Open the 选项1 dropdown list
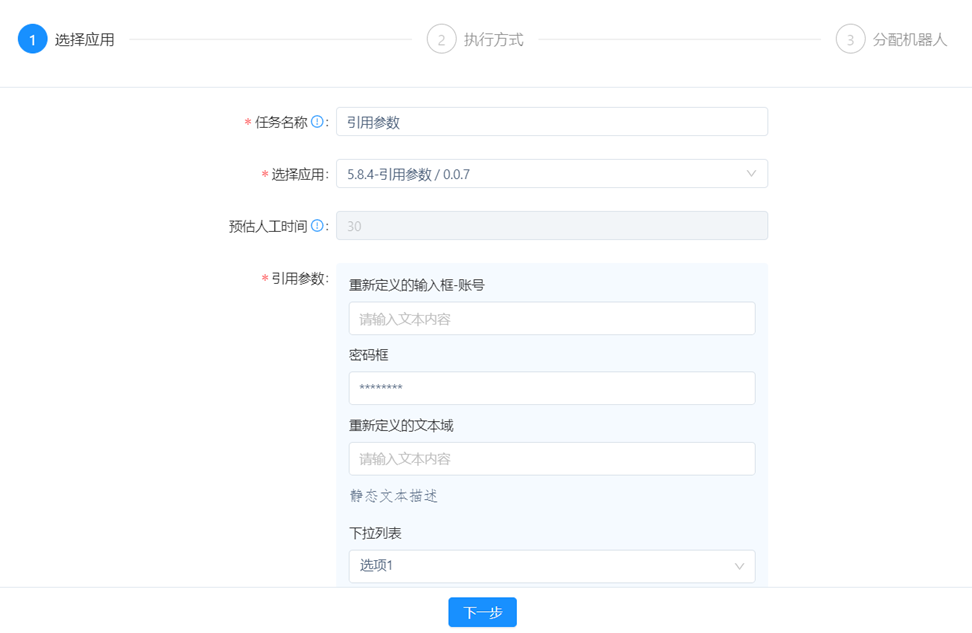 point(540,566)
